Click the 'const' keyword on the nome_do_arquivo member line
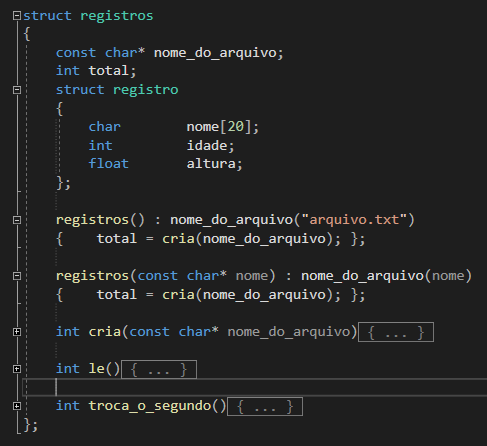Image resolution: width=487 pixels, height=446 pixels. [x=76, y=53]
